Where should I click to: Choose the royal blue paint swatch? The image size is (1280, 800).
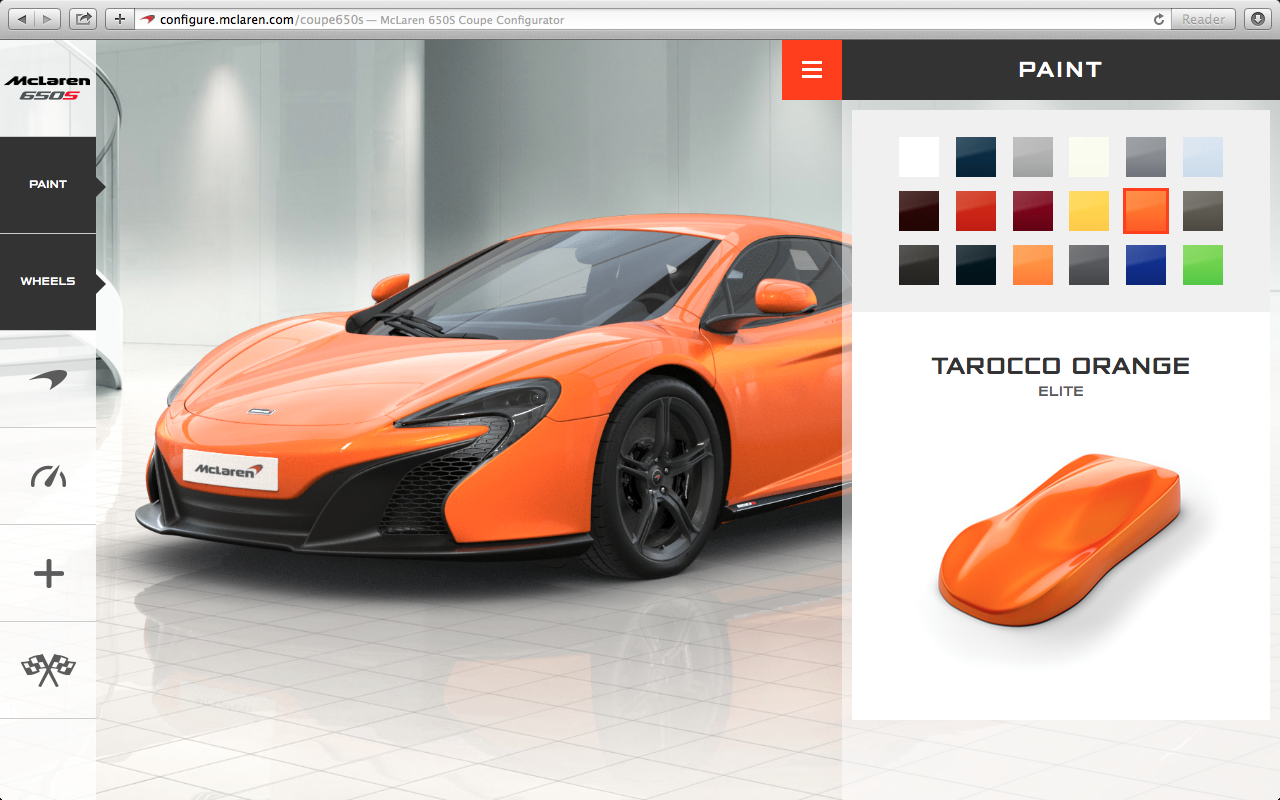click(1146, 265)
